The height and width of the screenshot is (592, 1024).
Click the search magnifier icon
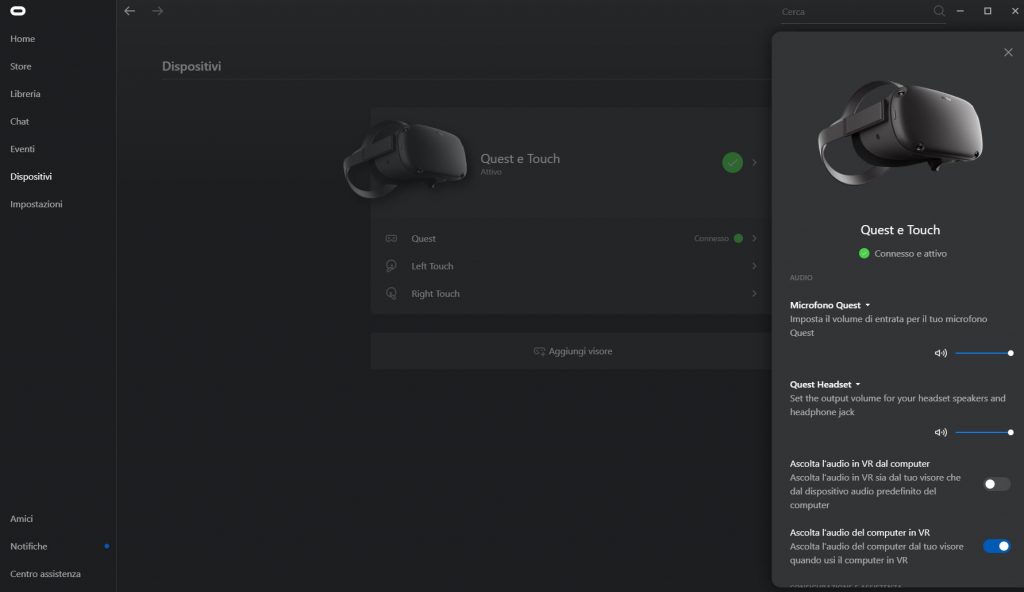937,11
